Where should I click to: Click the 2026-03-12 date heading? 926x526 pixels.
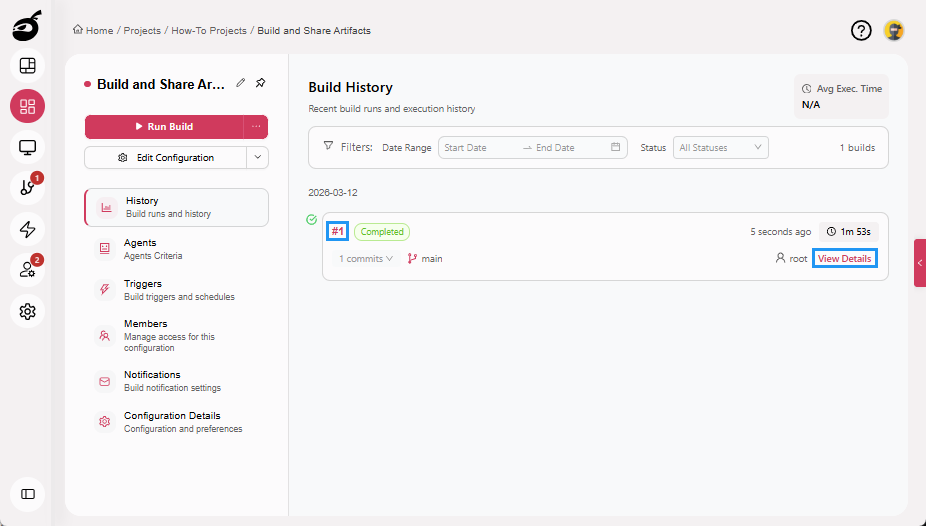pos(332,192)
